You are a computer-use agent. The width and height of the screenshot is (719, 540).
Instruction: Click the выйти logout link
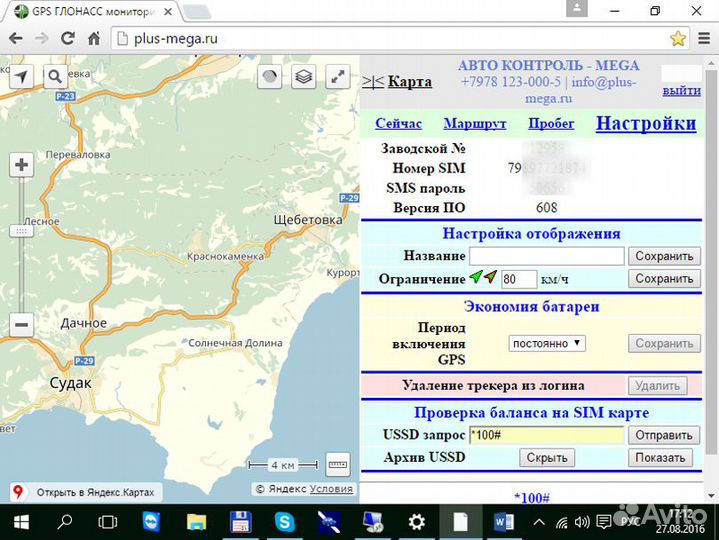point(681,90)
